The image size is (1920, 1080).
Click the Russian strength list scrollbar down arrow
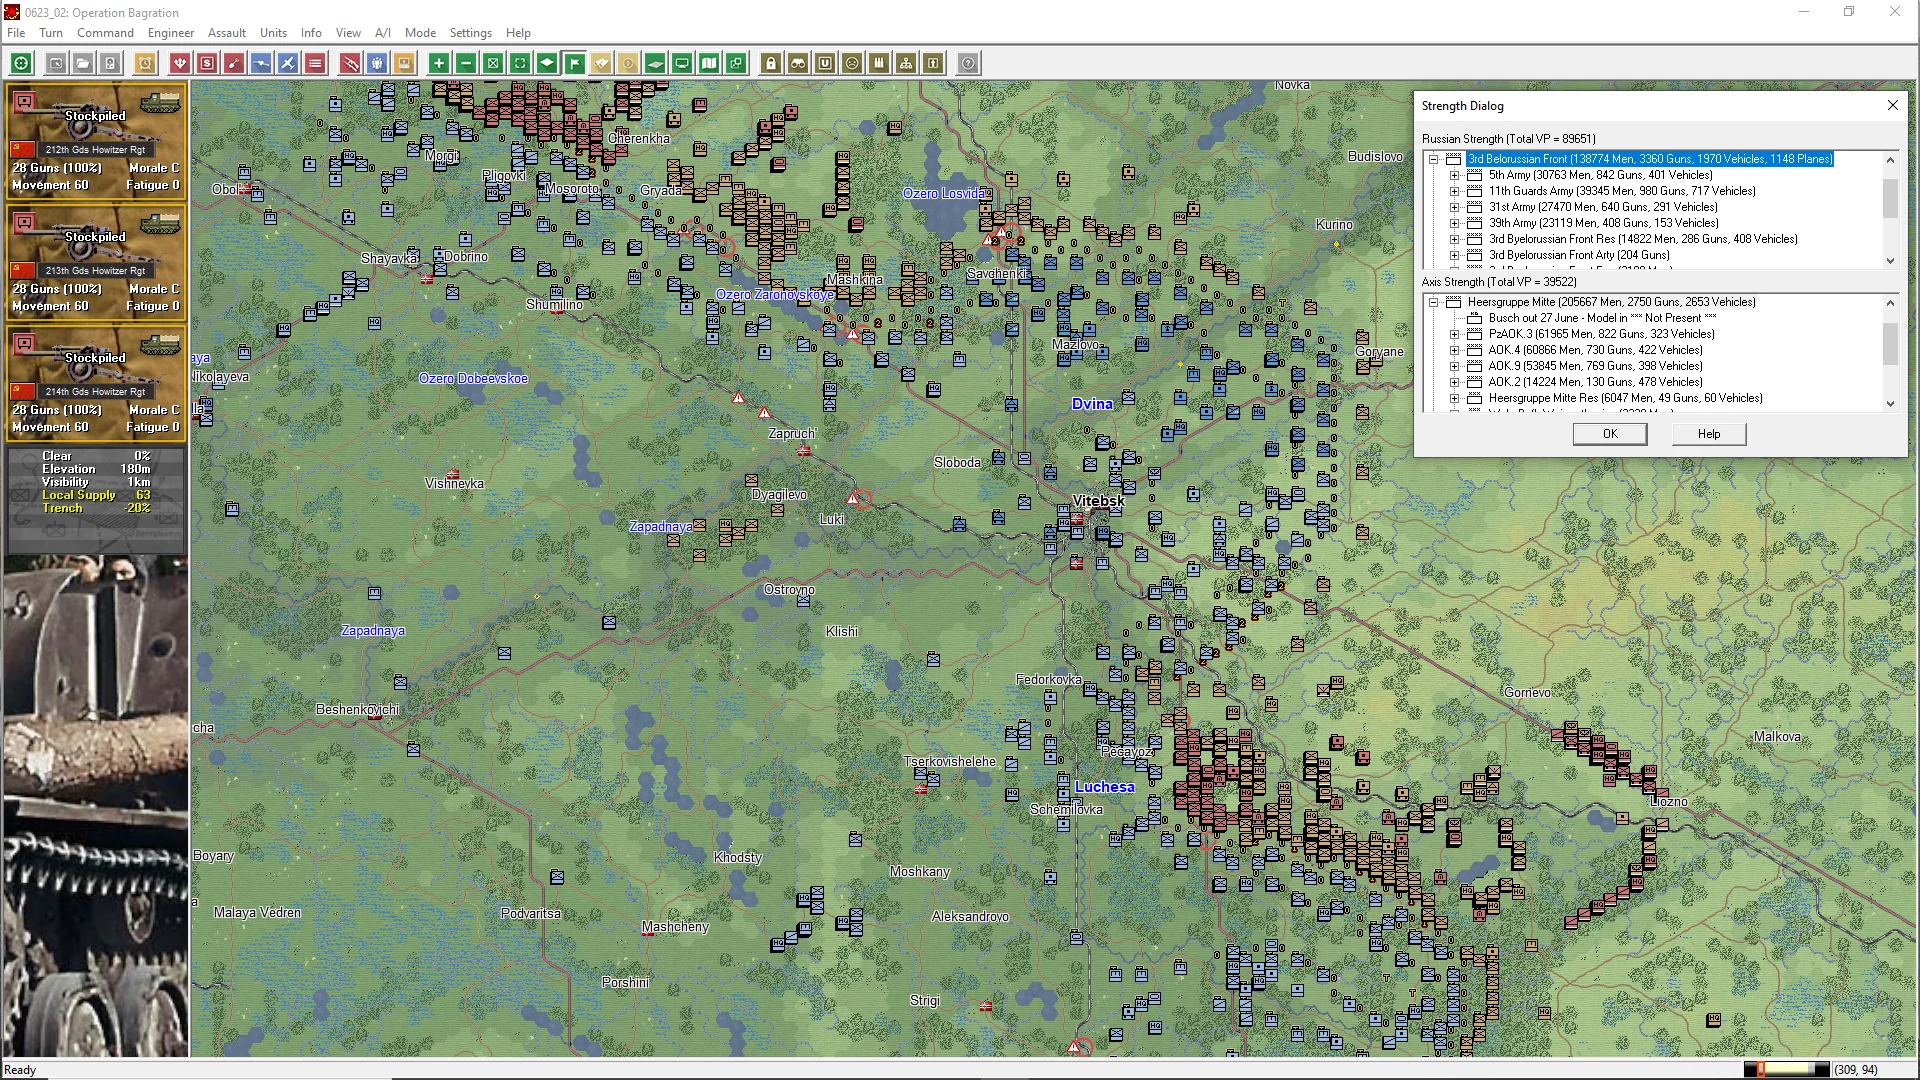click(x=1890, y=261)
